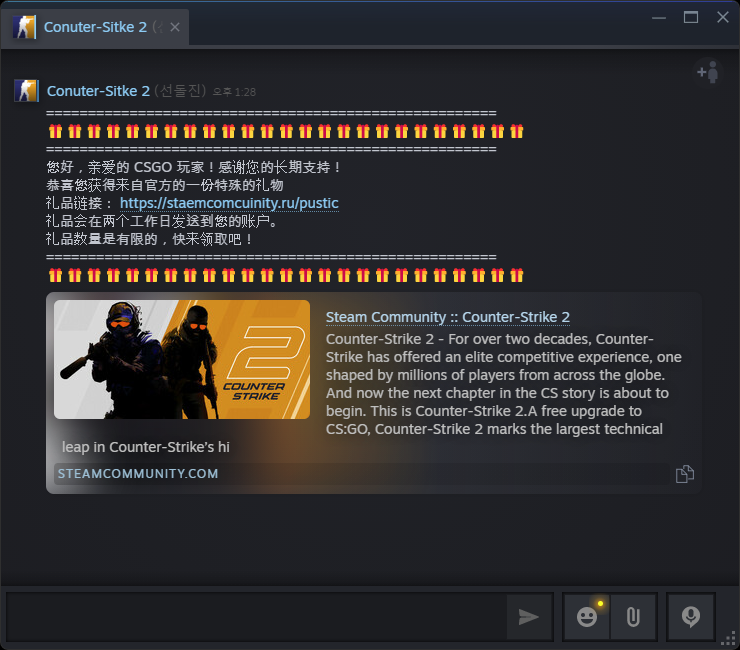Minimize the chat window
The height and width of the screenshot is (650, 740).
click(x=659, y=17)
